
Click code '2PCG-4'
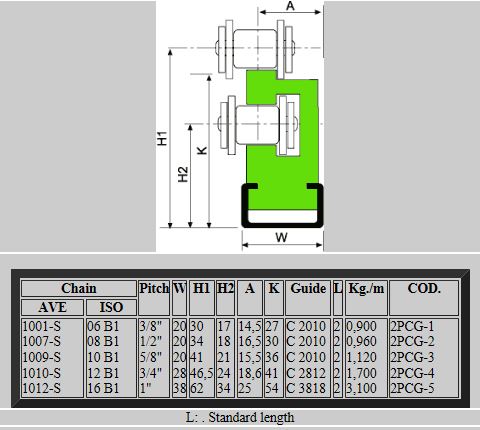(x=412, y=373)
